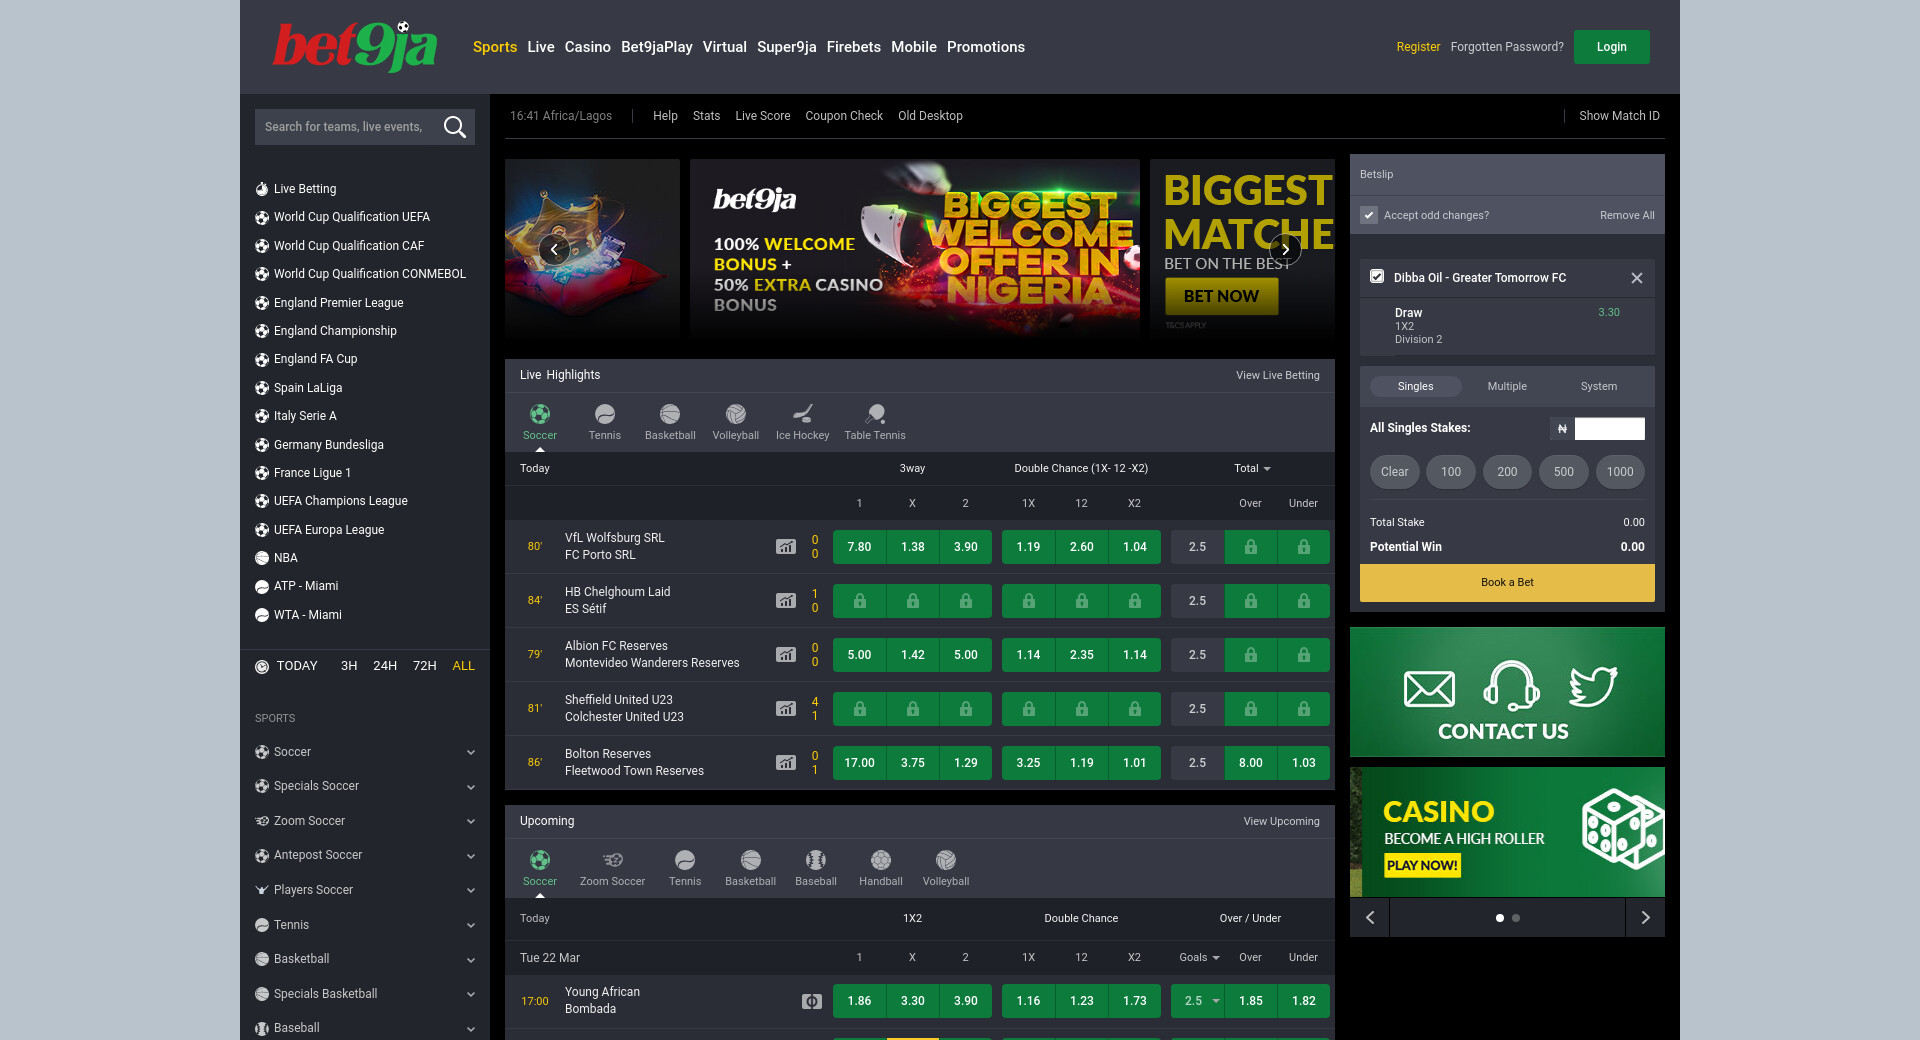Select Ice Hockey in Live Highlights
This screenshot has height=1040, width=1920.
[802, 415]
